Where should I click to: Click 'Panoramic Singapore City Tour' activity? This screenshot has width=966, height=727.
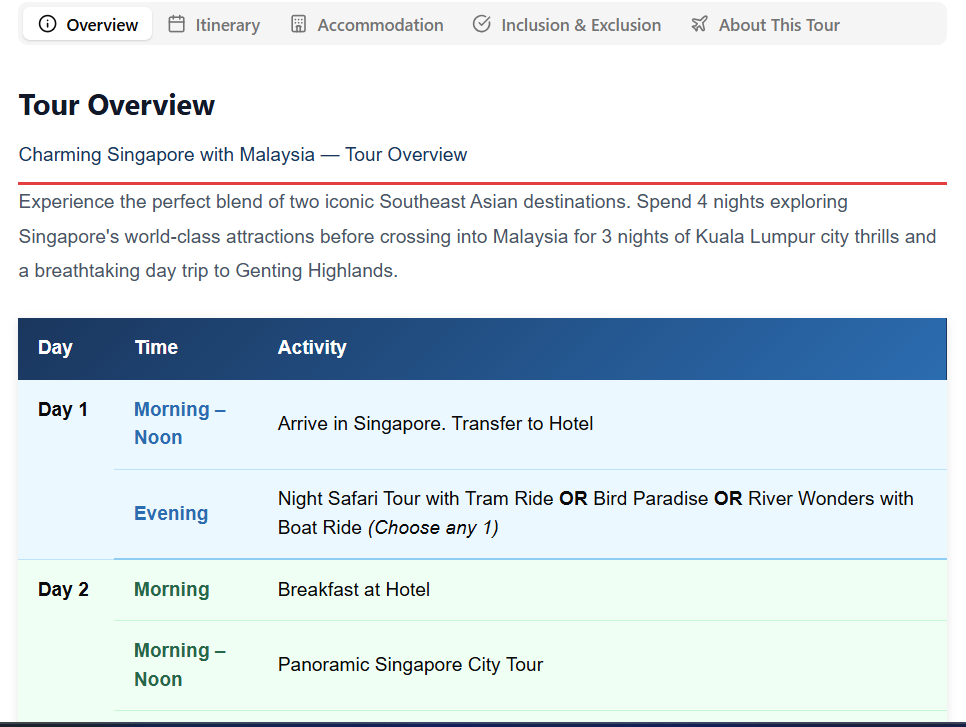pos(410,665)
